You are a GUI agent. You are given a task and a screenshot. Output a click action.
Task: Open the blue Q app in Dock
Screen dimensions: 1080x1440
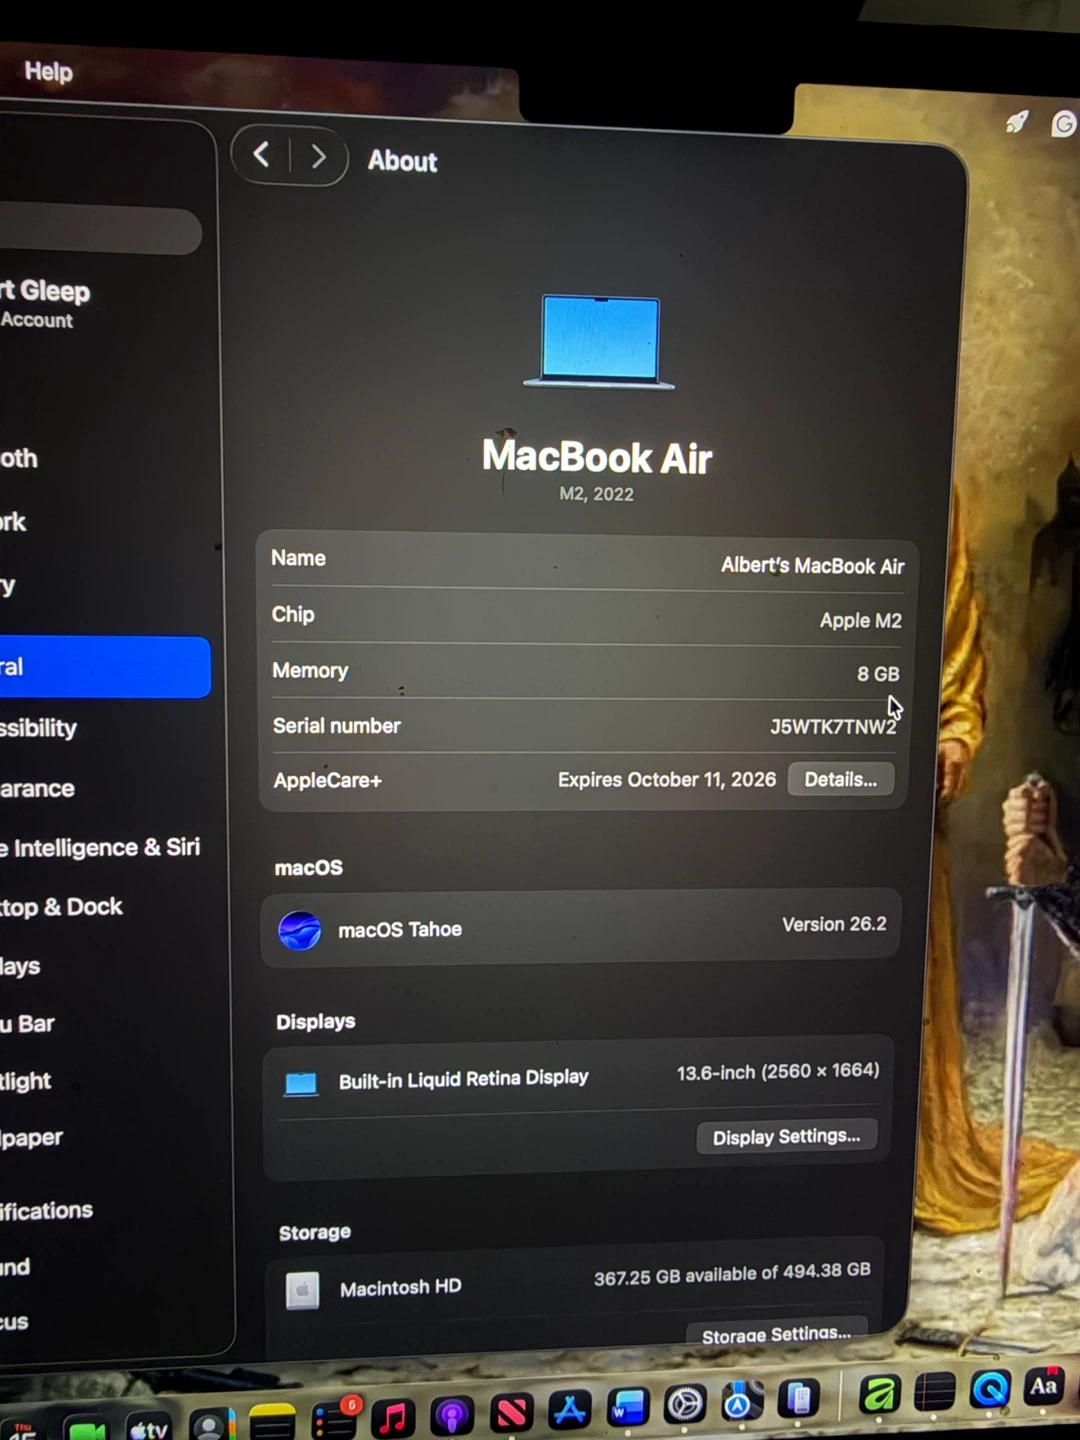[990, 1390]
